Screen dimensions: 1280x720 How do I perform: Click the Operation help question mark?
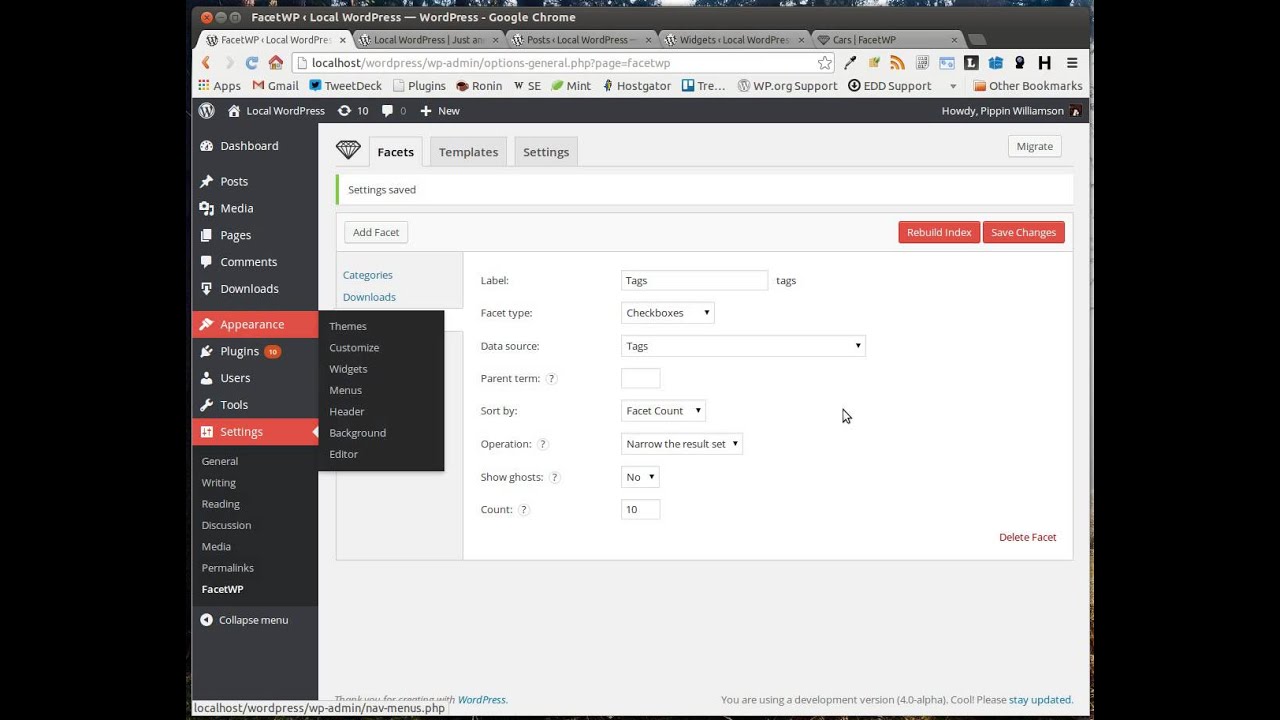(543, 444)
